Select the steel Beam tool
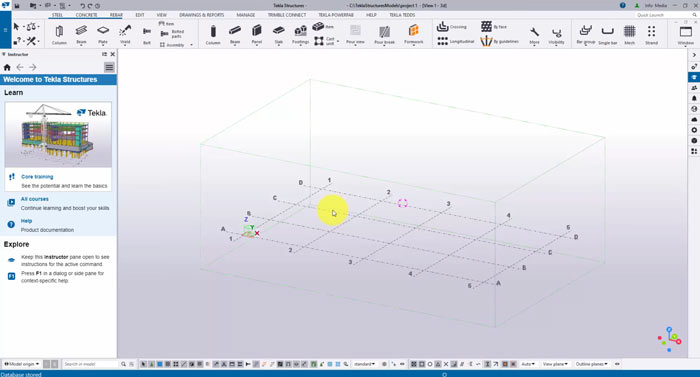This screenshot has width=700, height=377. tap(81, 34)
